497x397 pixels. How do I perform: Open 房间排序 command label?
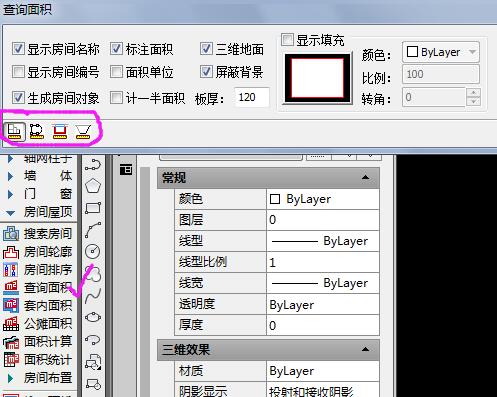pyautogui.click(x=48, y=270)
